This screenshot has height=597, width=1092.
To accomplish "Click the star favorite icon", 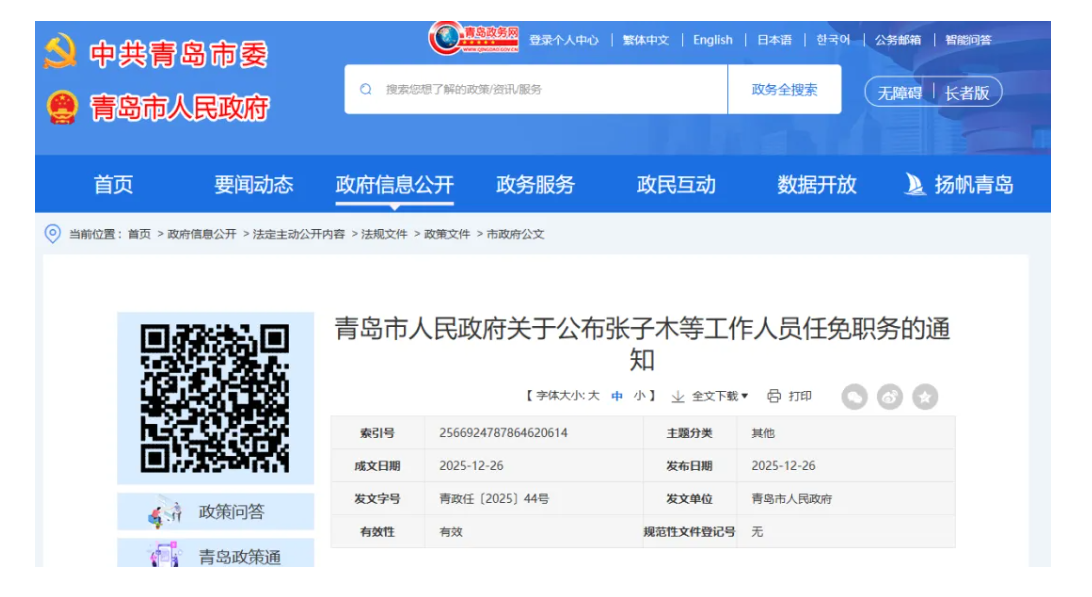I will point(925,397).
